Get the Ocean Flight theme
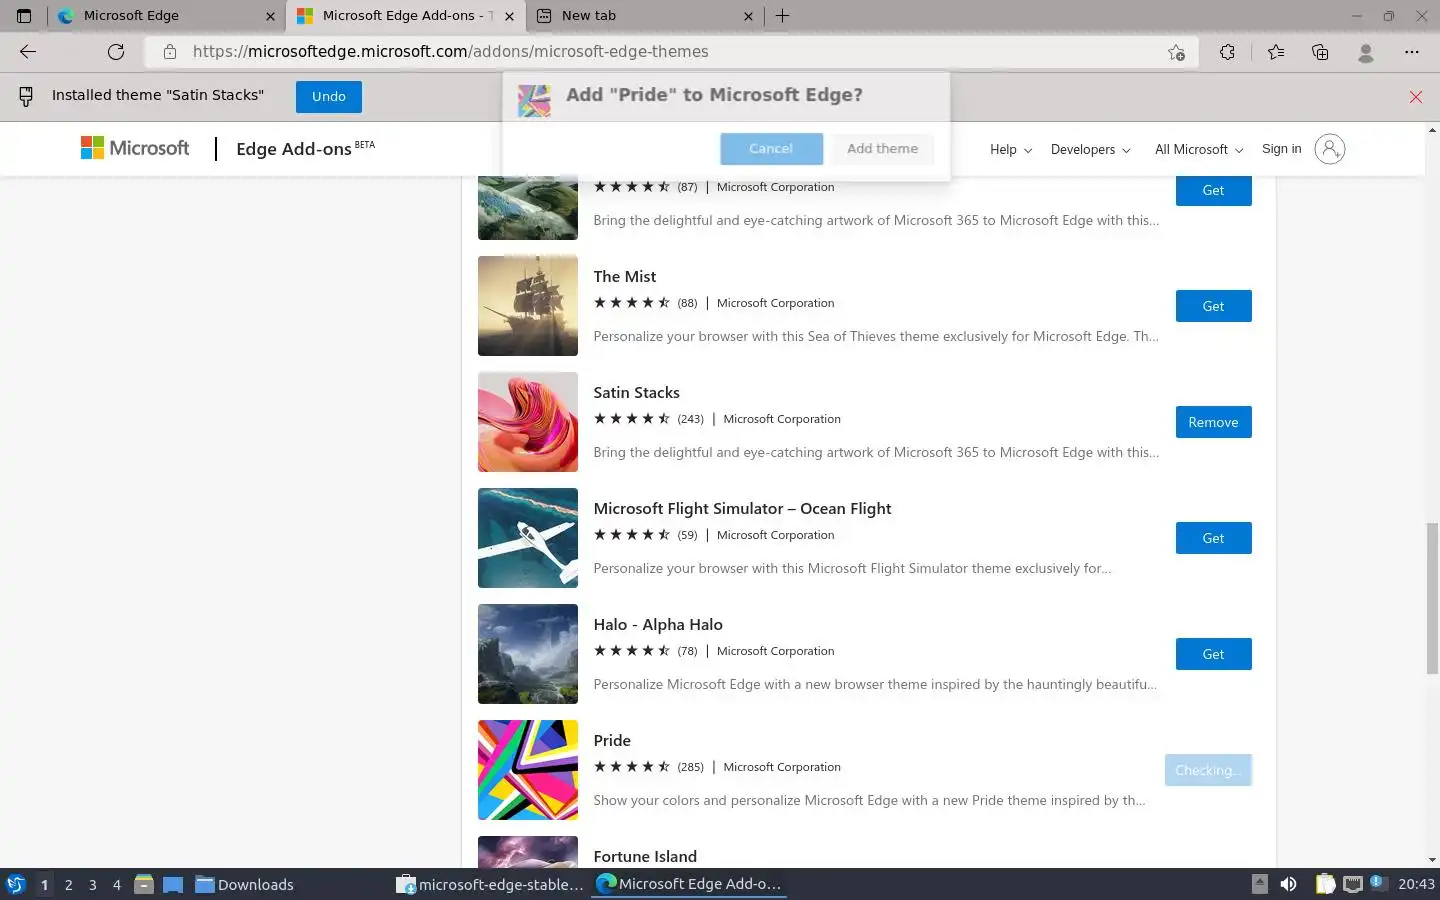This screenshot has width=1440, height=900. (1213, 538)
